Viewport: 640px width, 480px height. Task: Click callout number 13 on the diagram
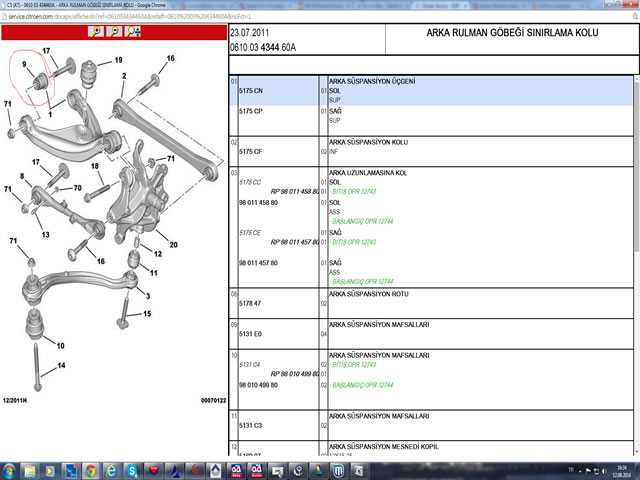(45, 235)
